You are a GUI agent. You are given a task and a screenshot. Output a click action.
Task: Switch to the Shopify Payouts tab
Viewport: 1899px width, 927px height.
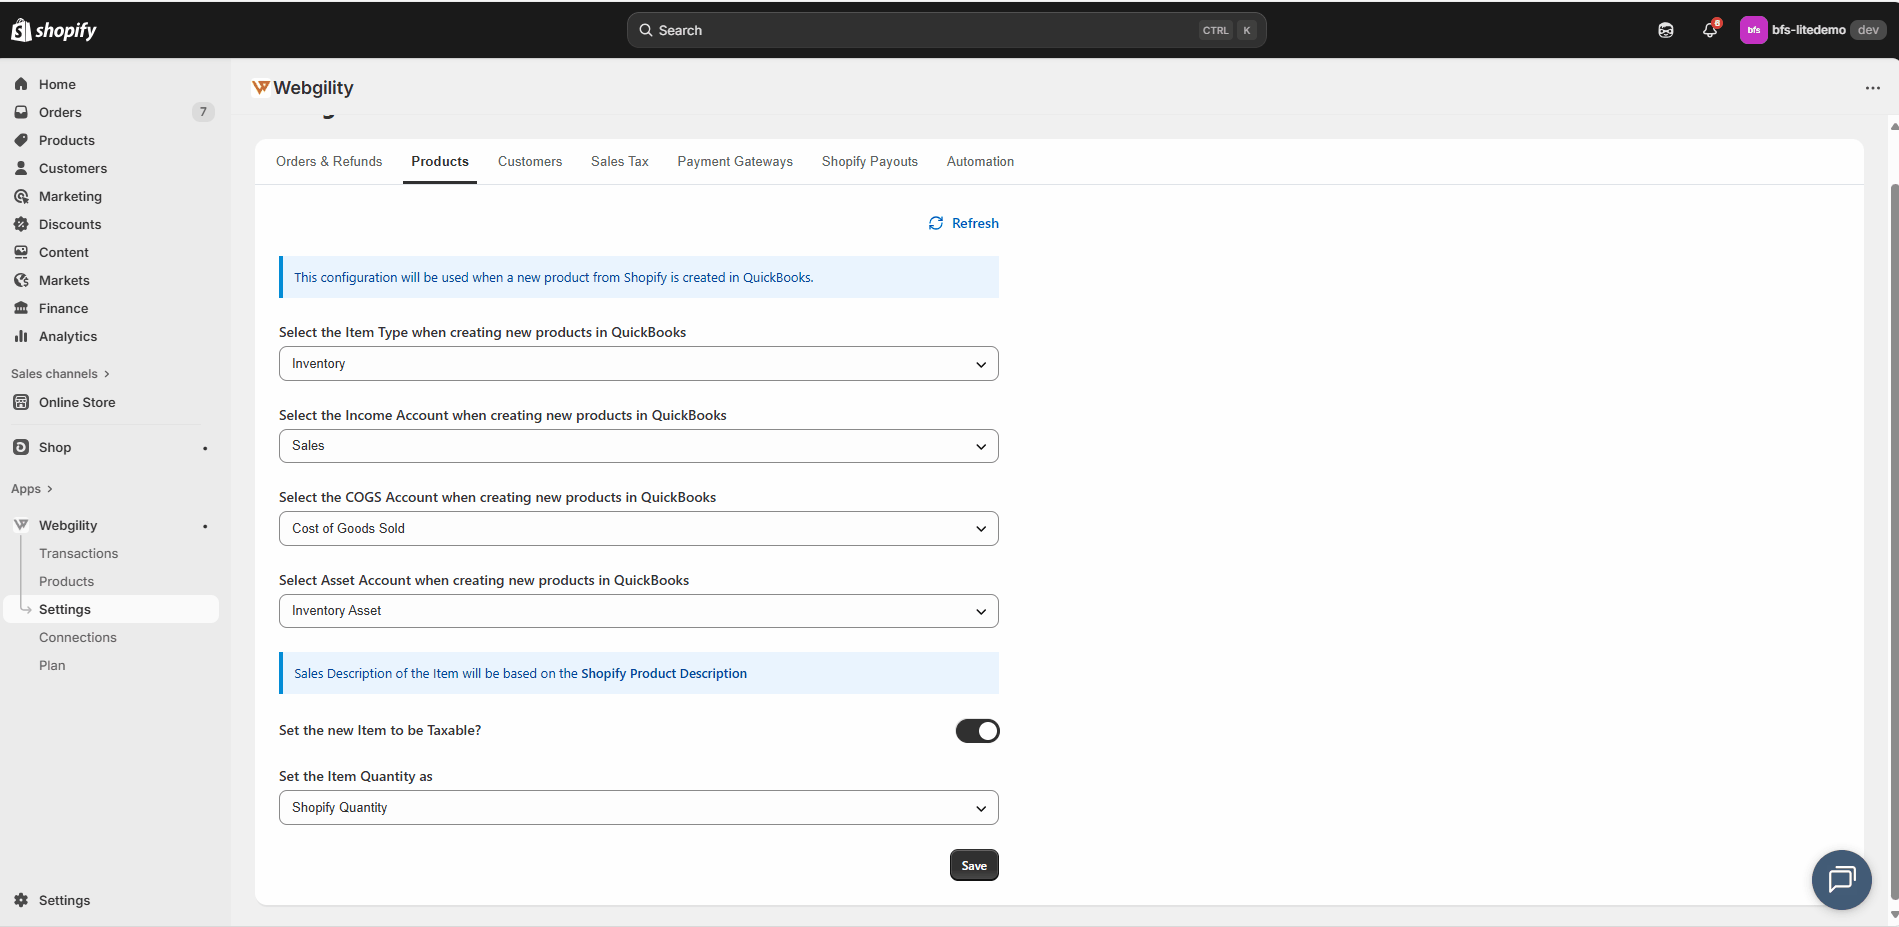coord(869,162)
